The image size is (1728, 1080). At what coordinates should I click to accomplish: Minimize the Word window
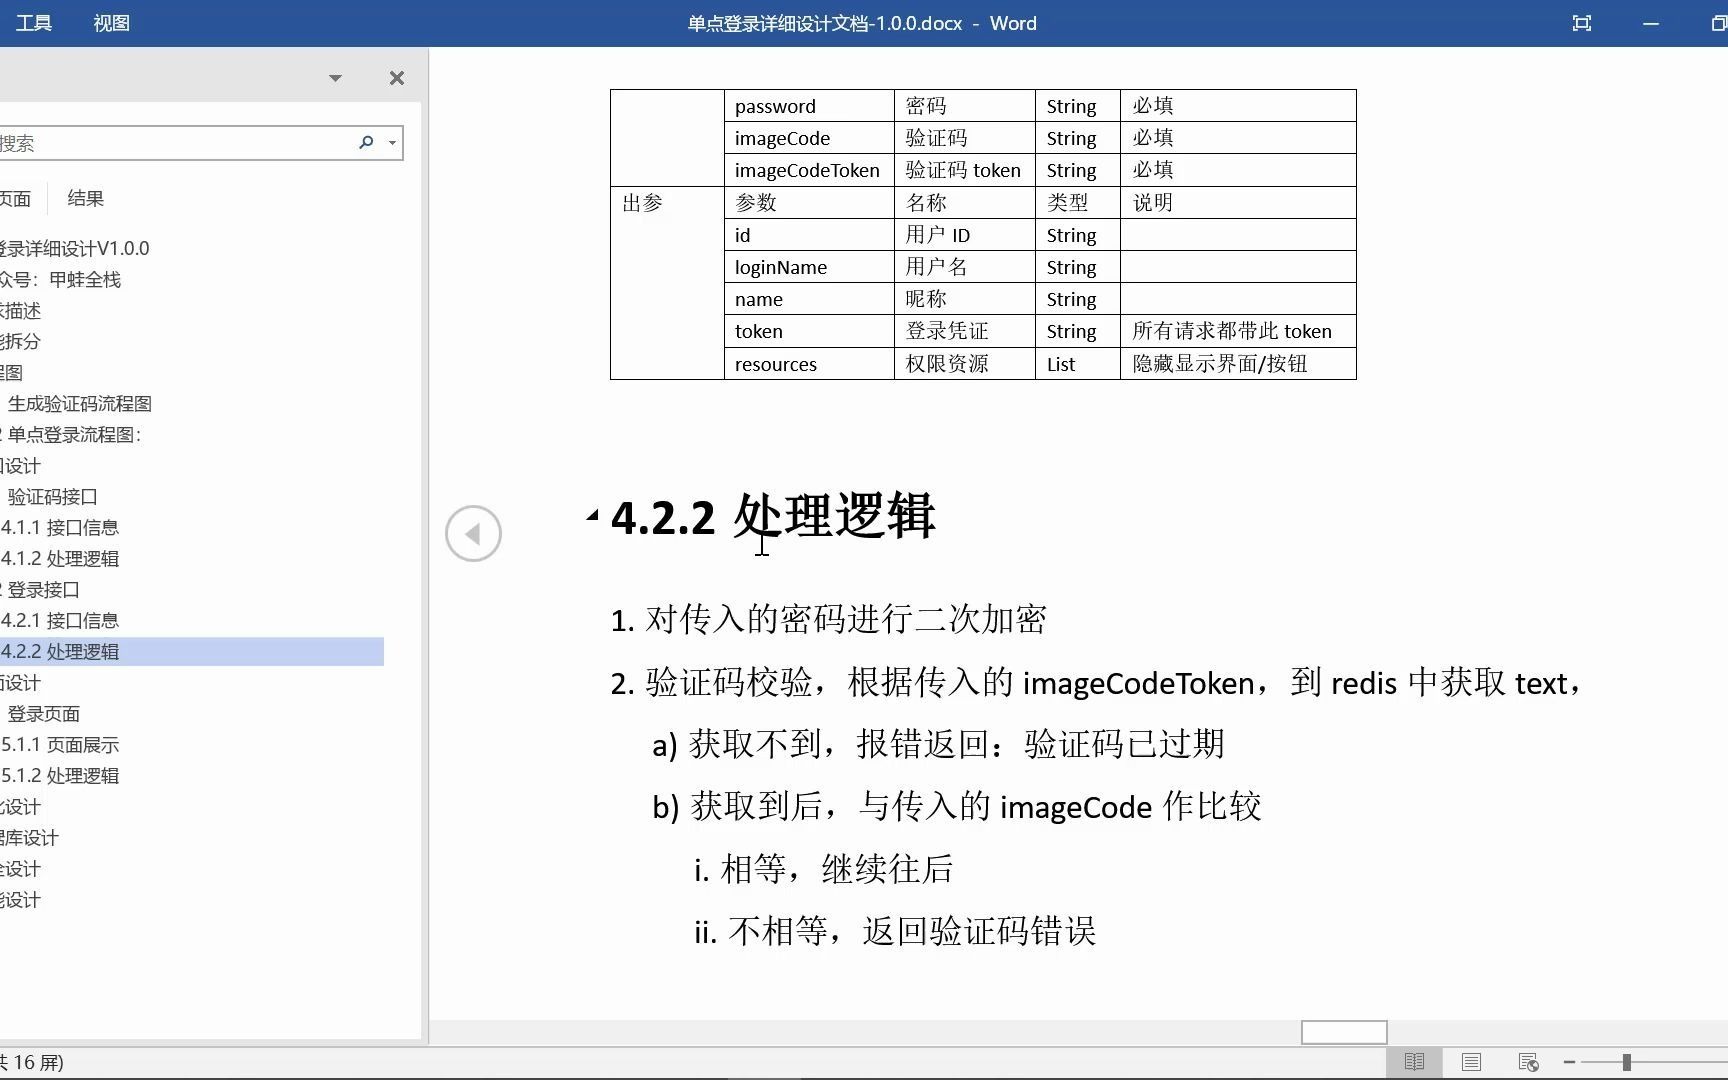(x=1651, y=23)
